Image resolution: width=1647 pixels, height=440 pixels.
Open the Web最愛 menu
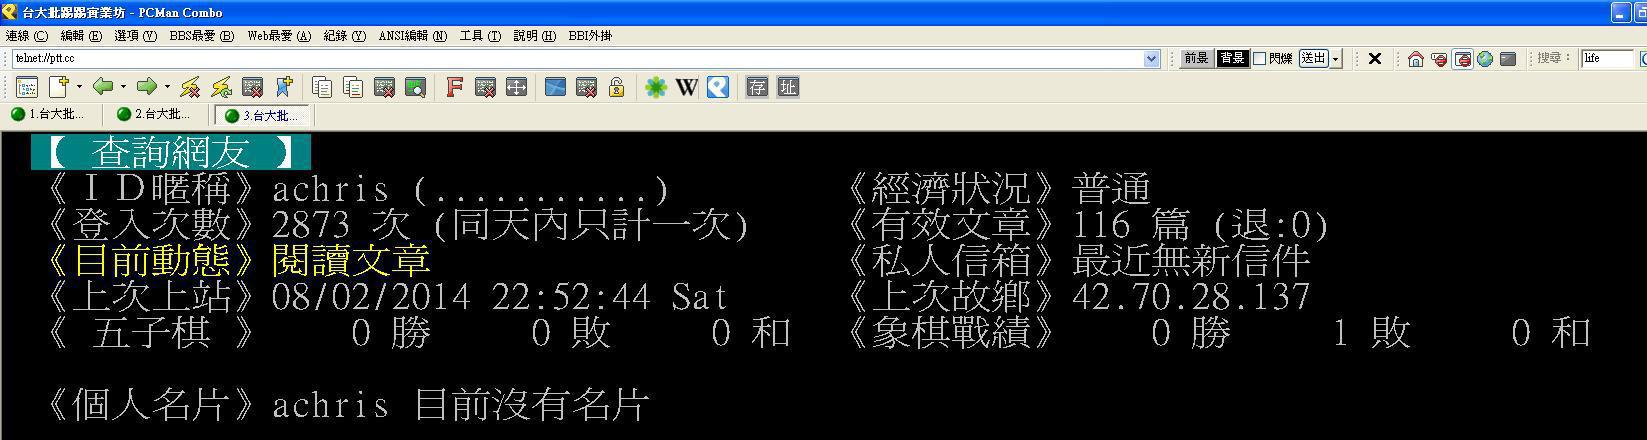pos(278,35)
